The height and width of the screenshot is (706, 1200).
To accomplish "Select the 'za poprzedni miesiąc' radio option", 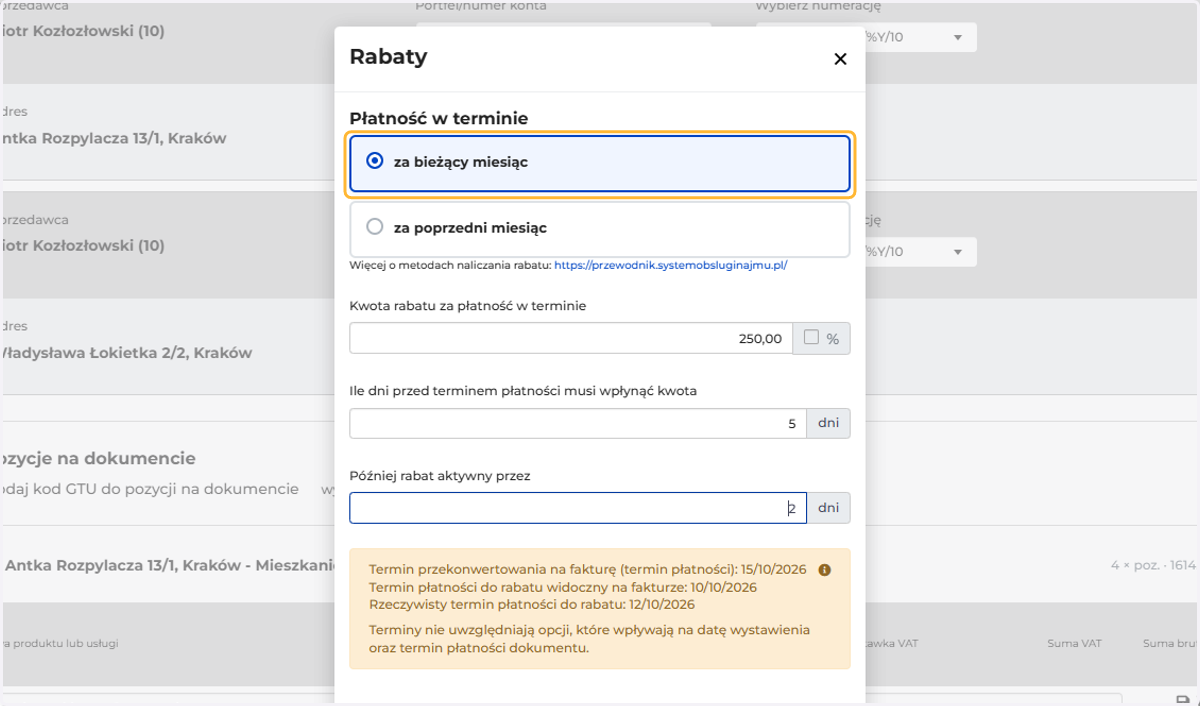I will point(599,228).
